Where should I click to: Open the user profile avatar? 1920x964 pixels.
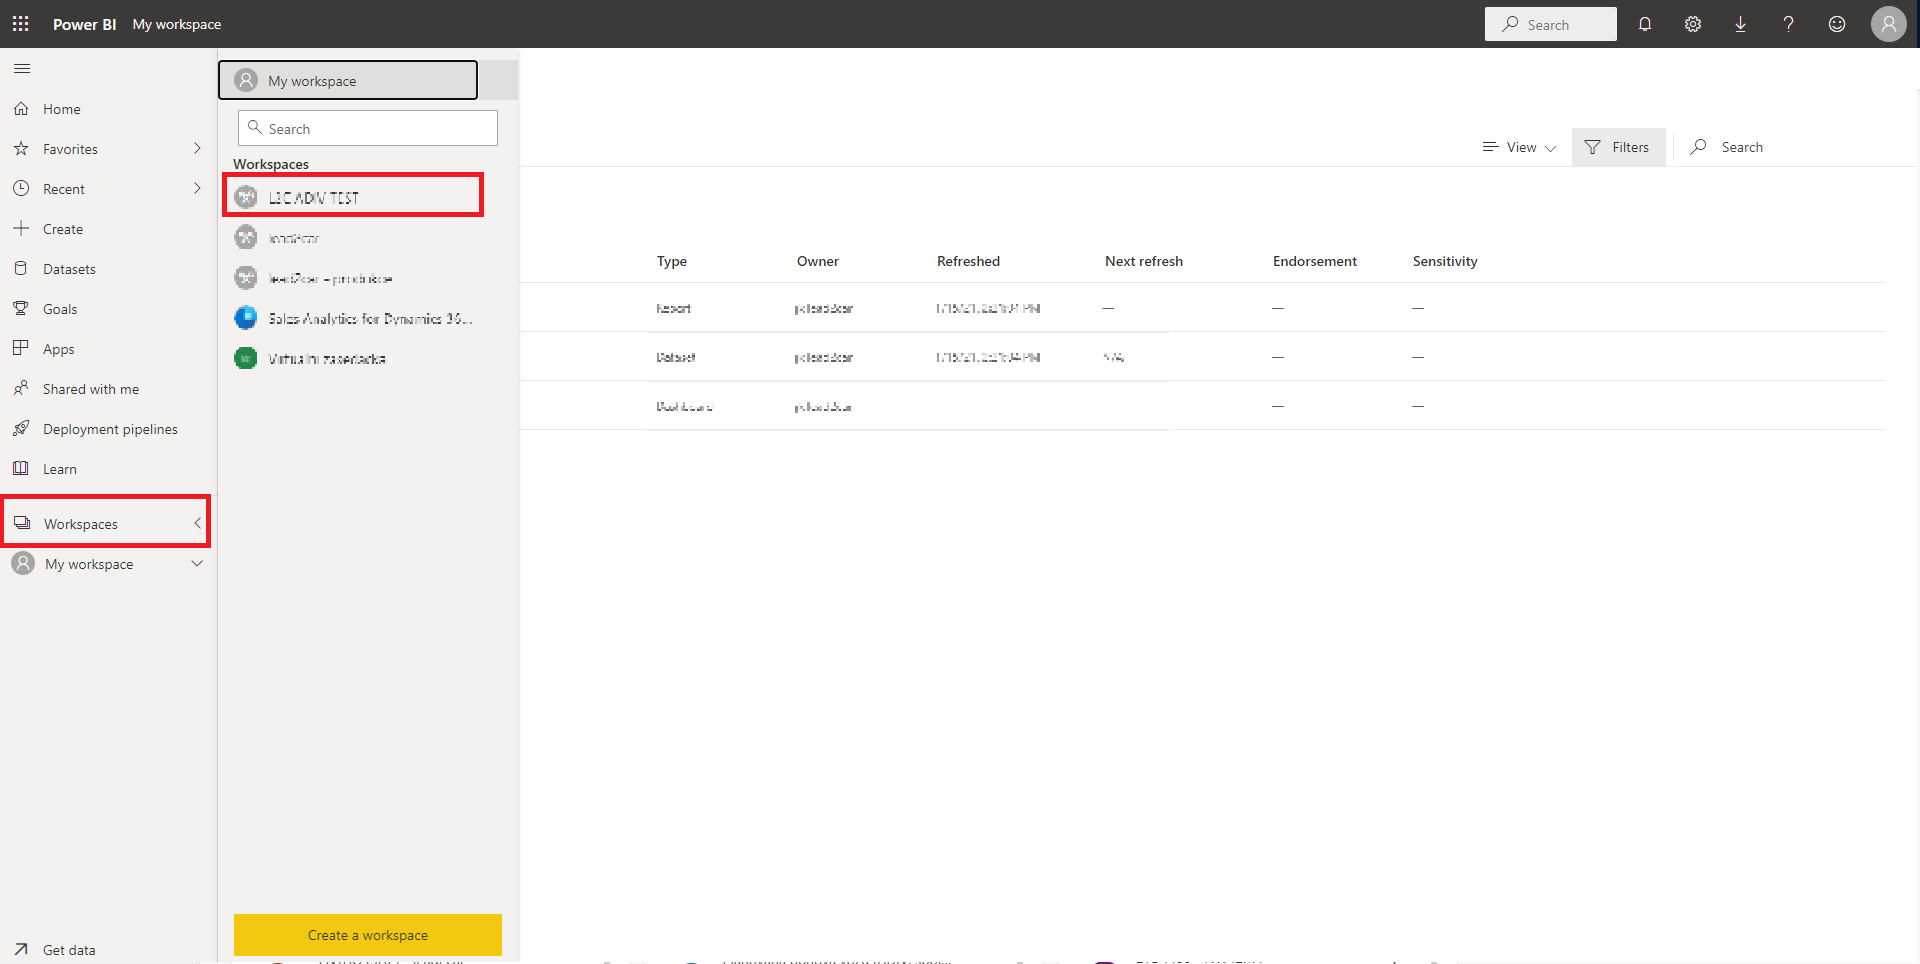1888,24
